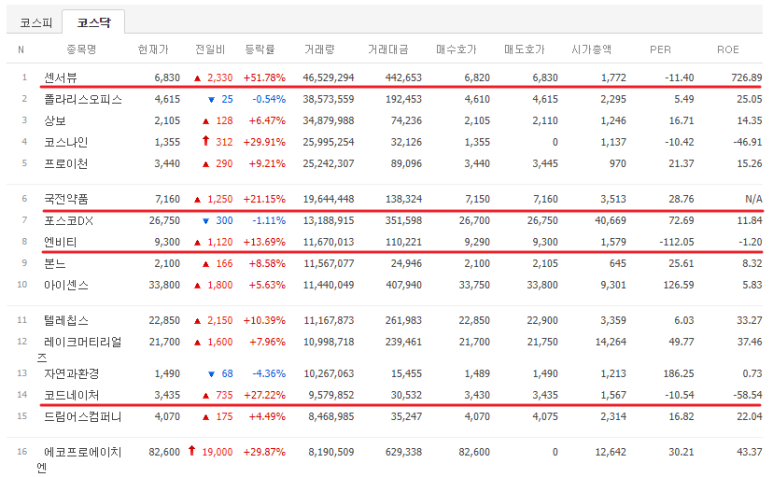
Task: Click the up triangle for 아이센스
Action: click(197, 285)
